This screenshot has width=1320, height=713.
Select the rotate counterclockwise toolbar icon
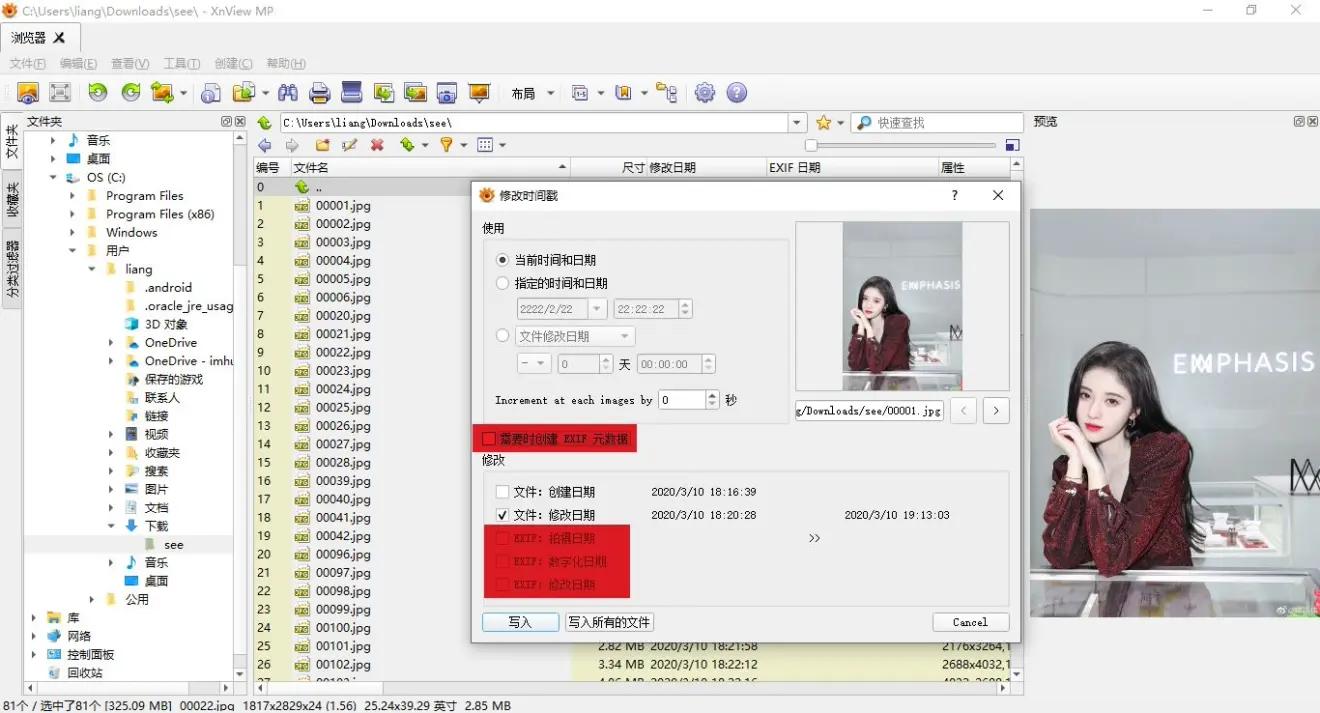[x=97, y=92]
